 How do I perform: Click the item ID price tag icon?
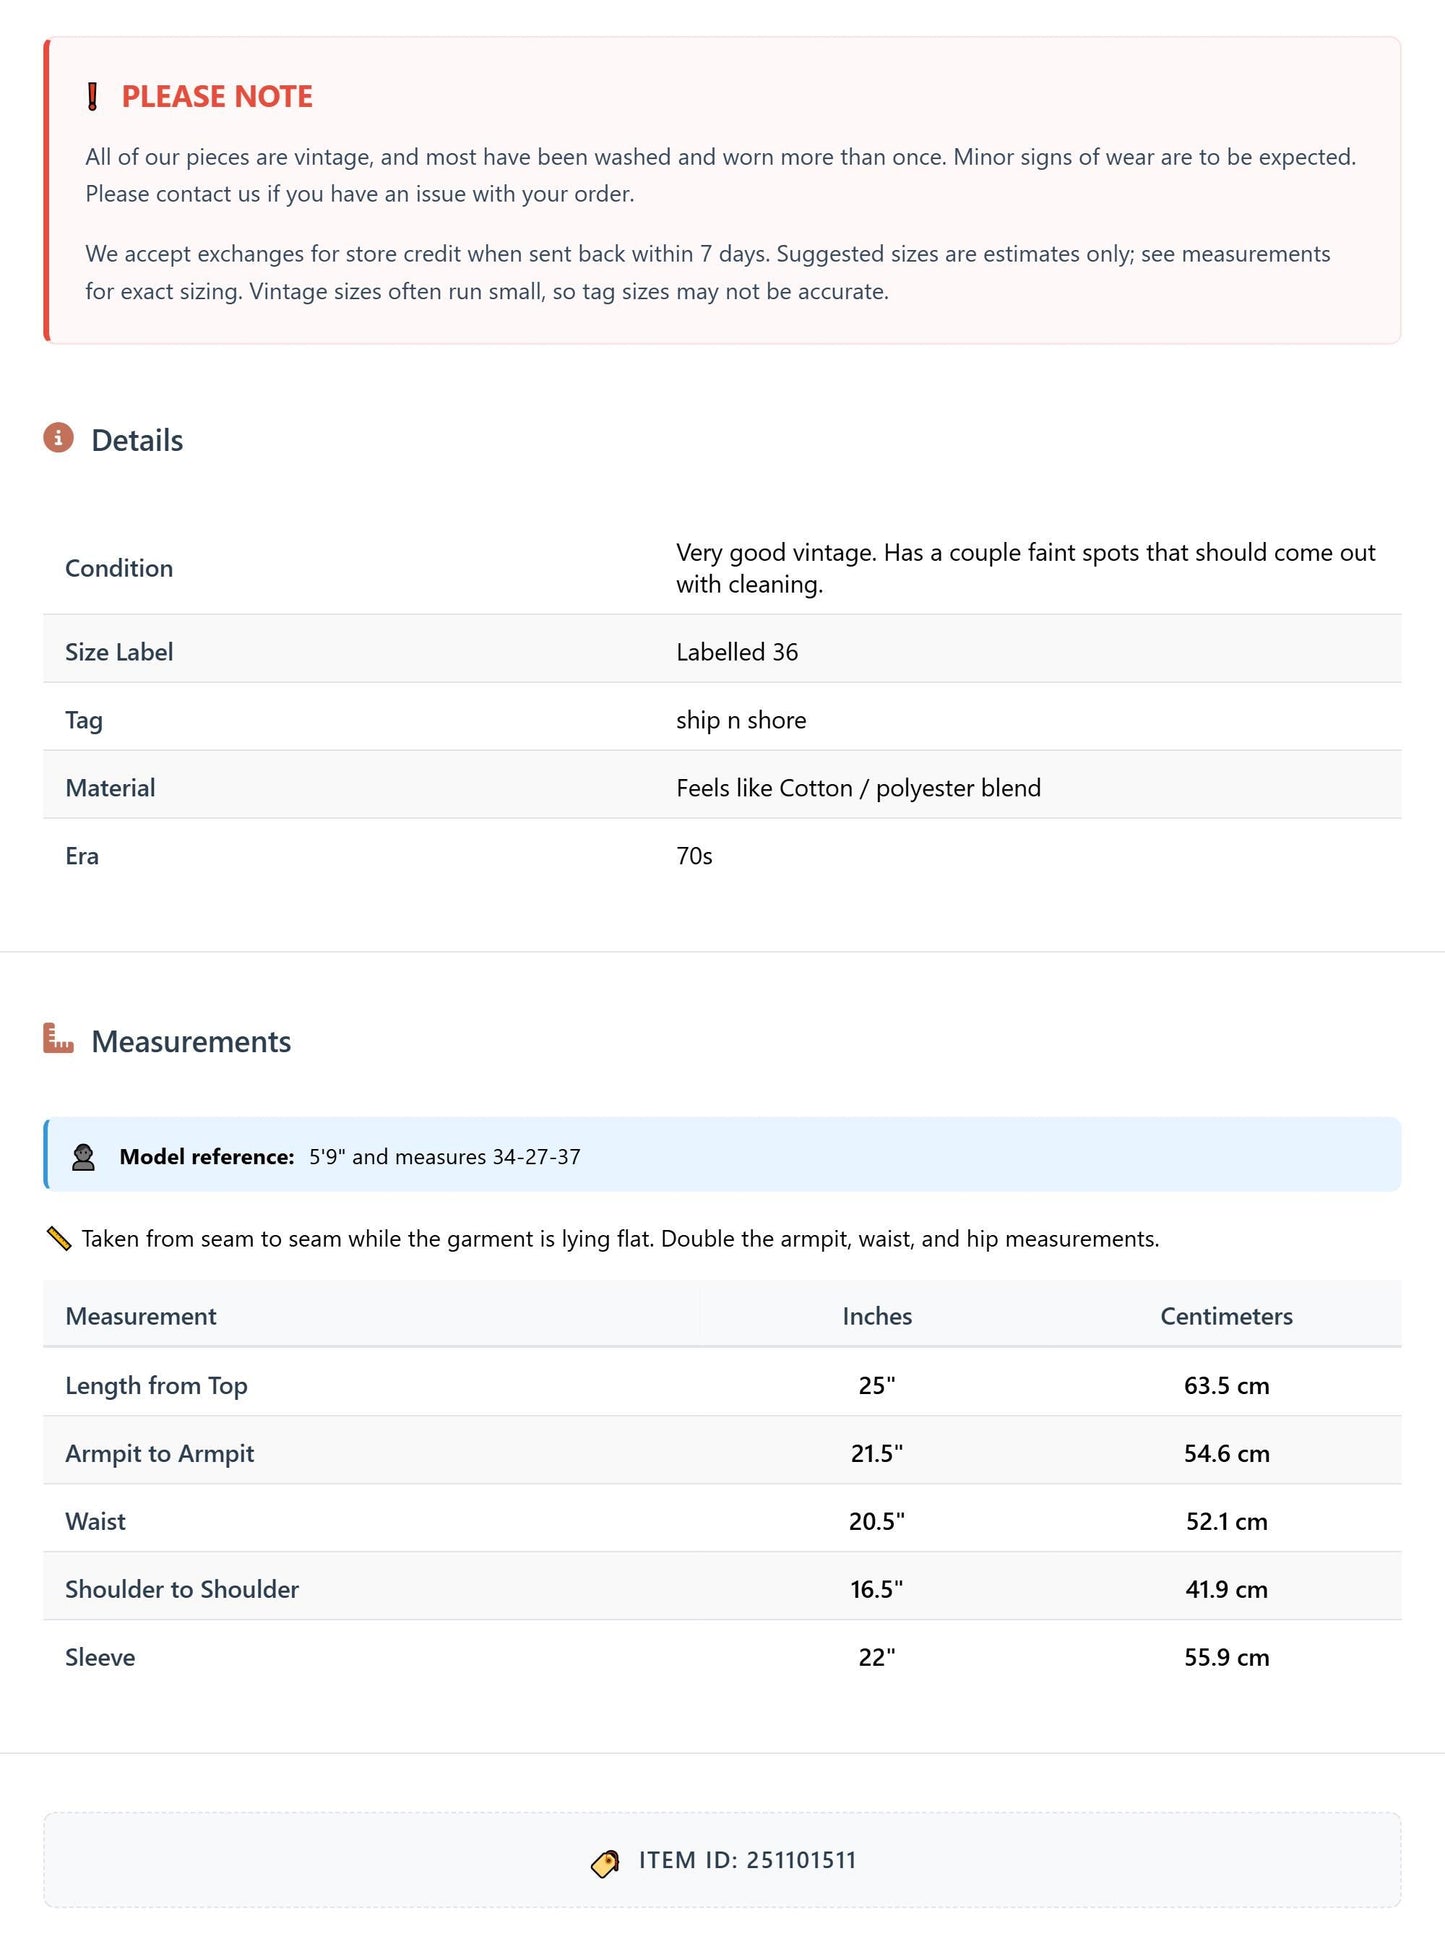pyautogui.click(x=606, y=1863)
